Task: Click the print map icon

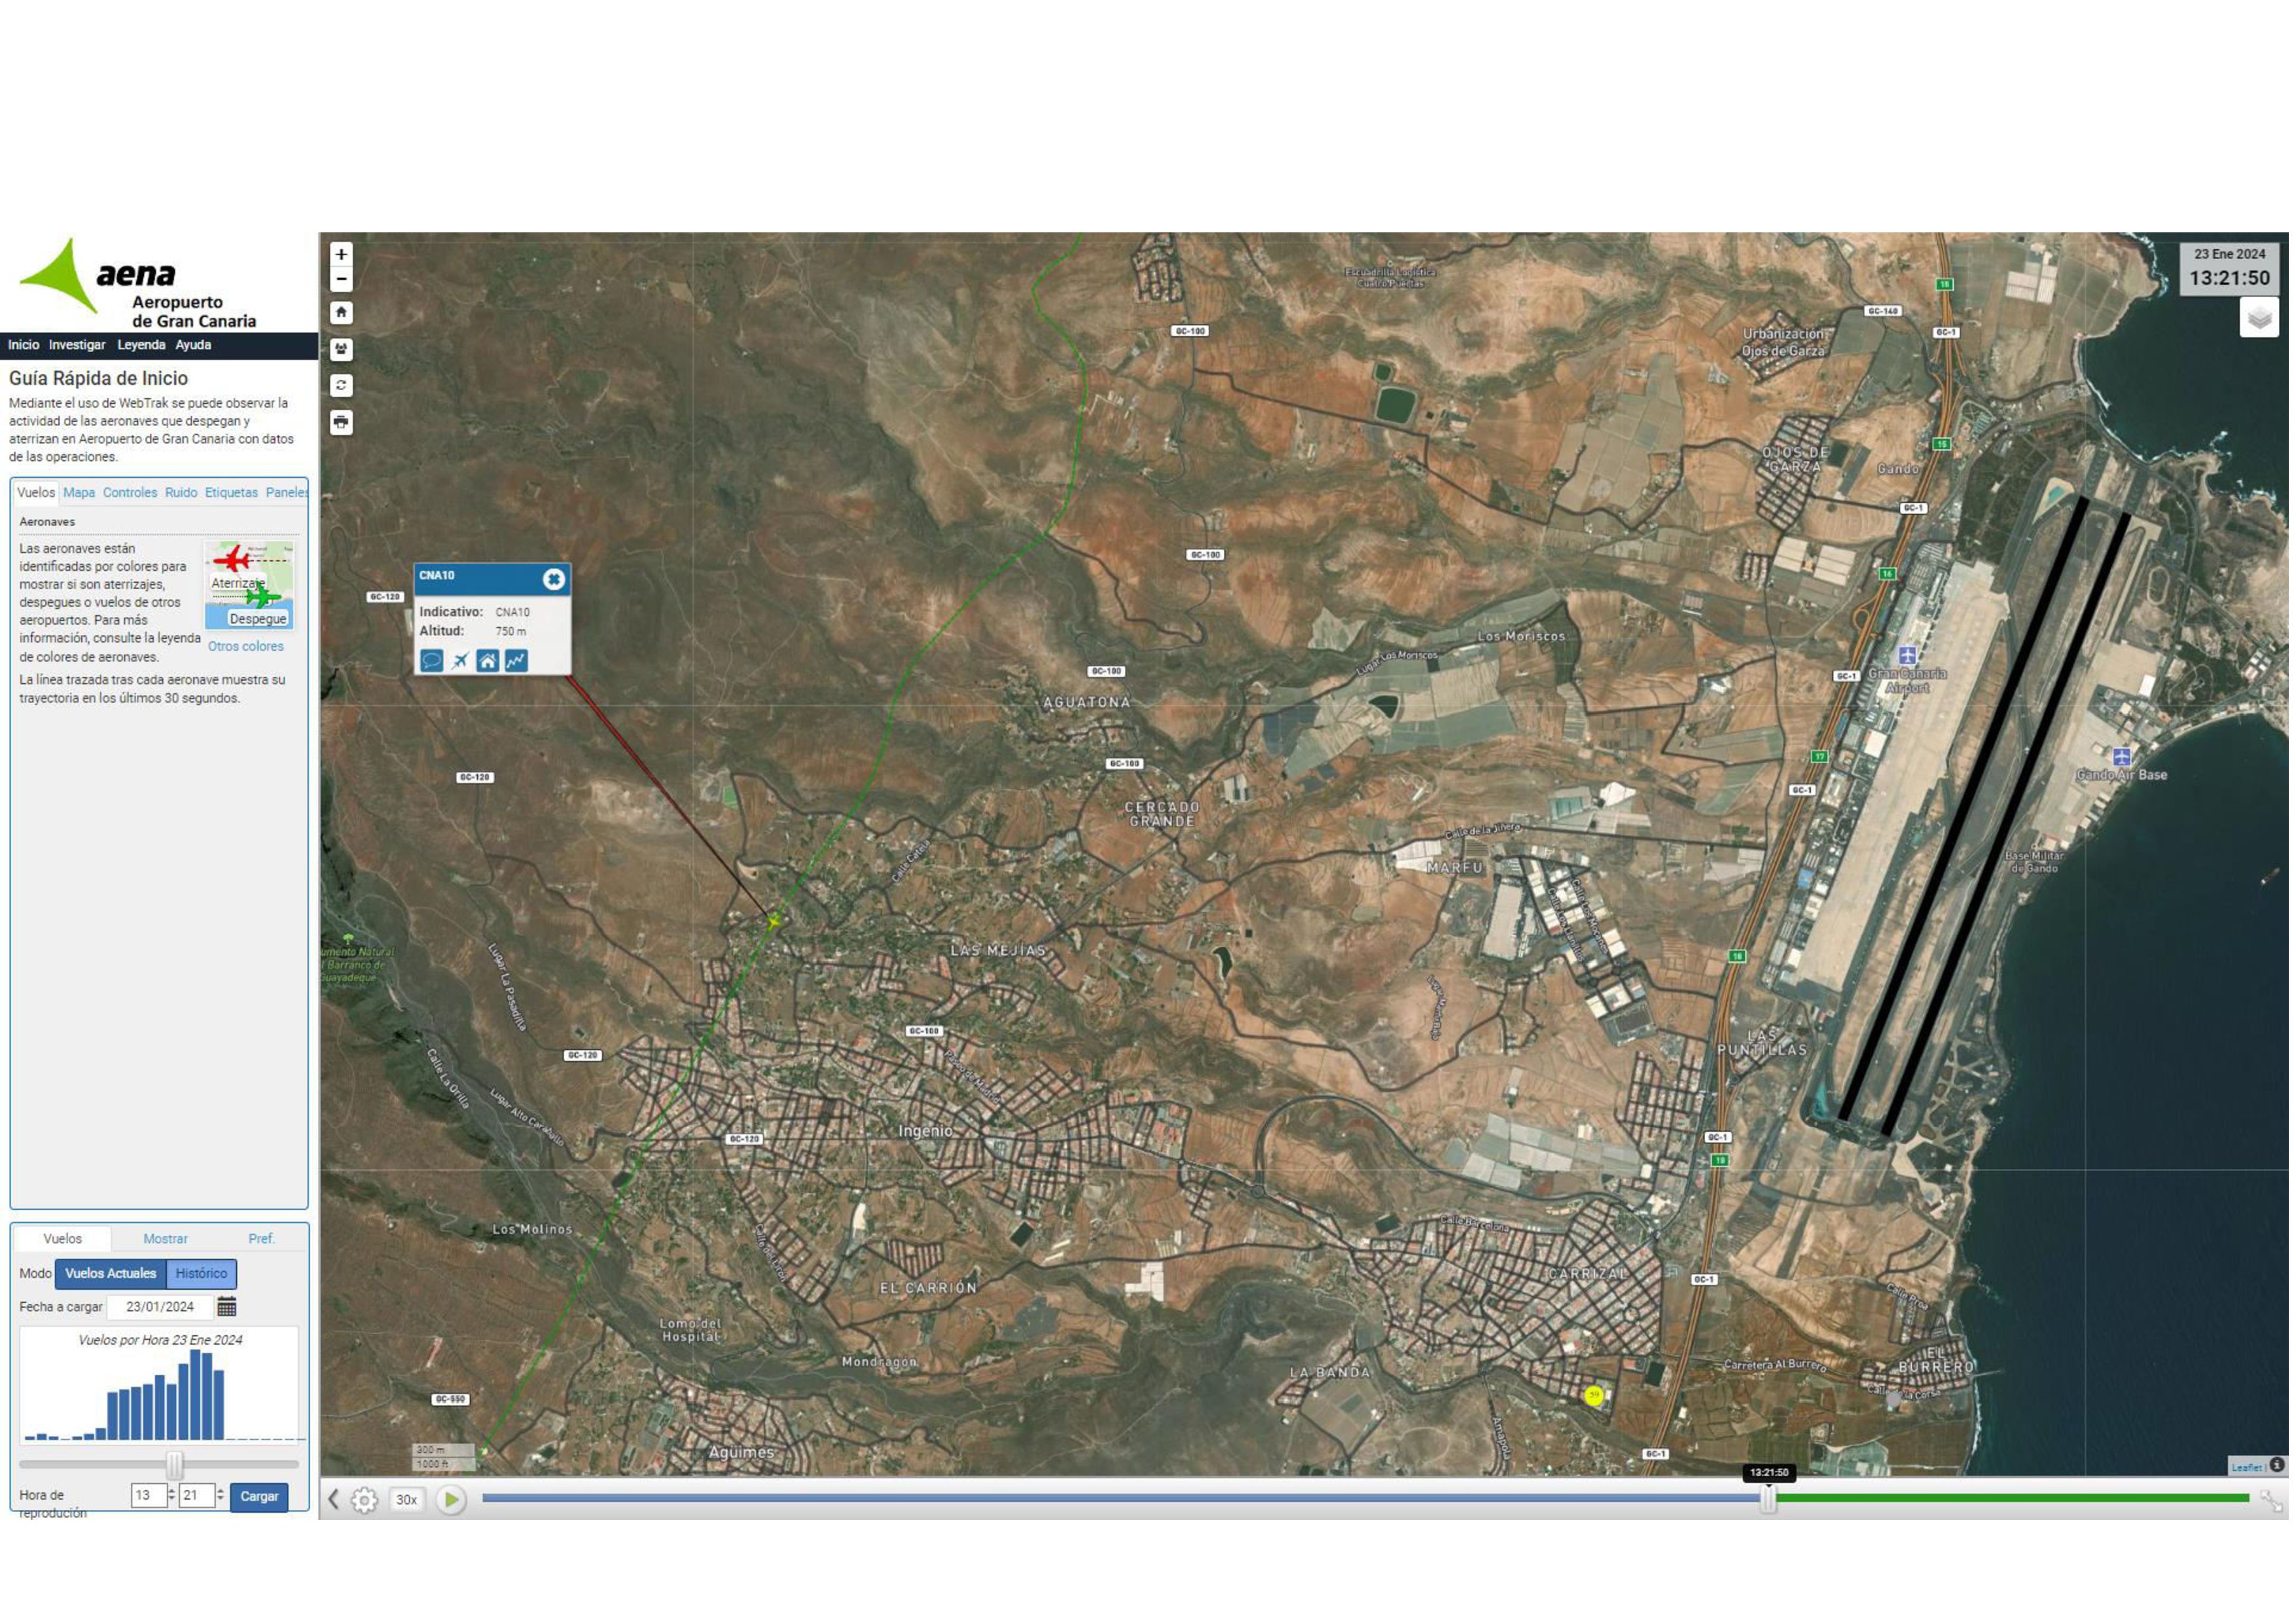Action: click(x=341, y=423)
